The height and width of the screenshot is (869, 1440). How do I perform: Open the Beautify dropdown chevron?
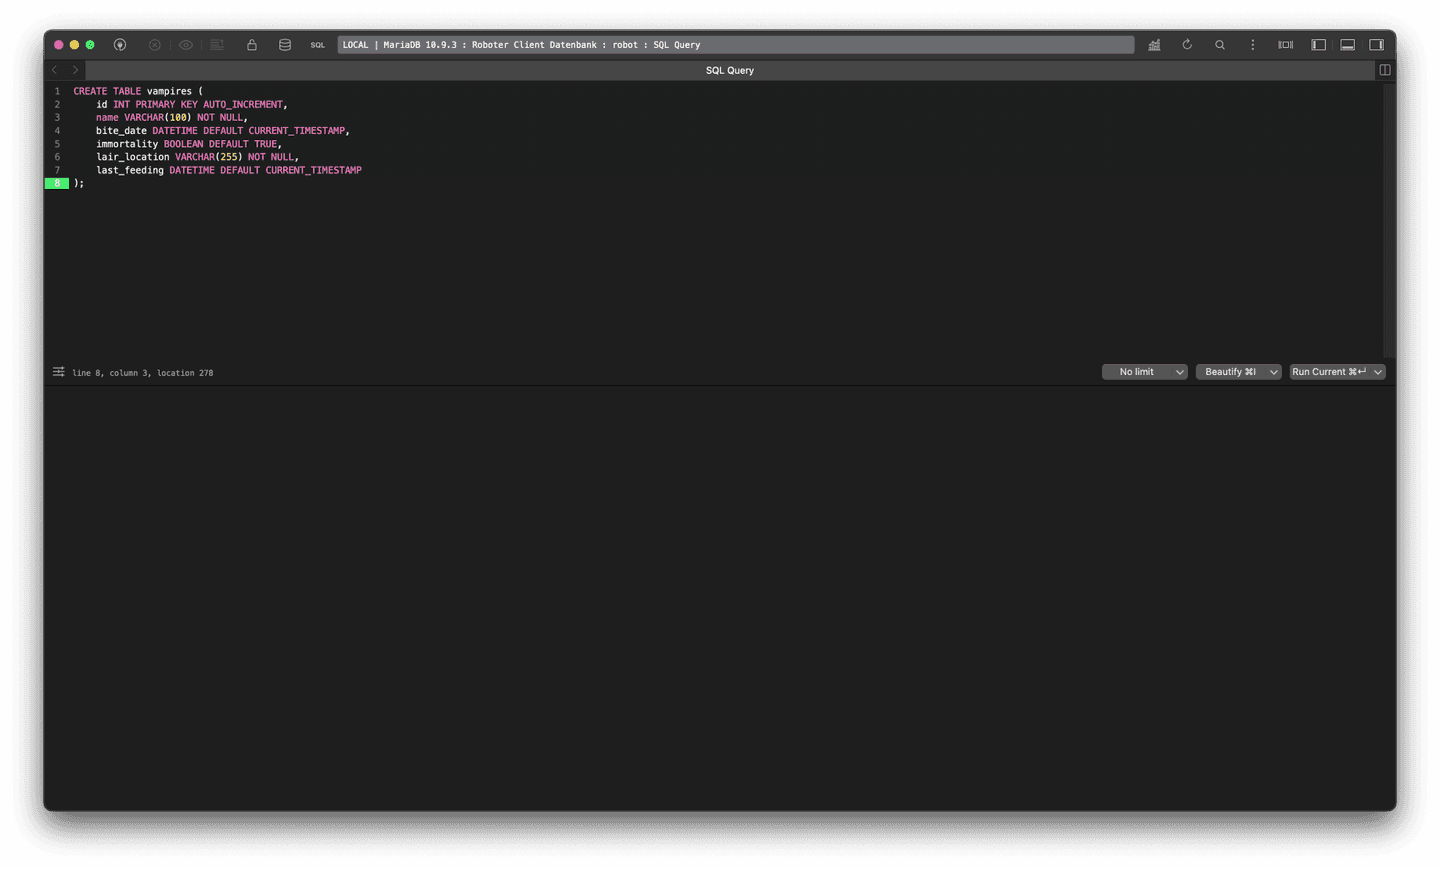[1274, 371]
